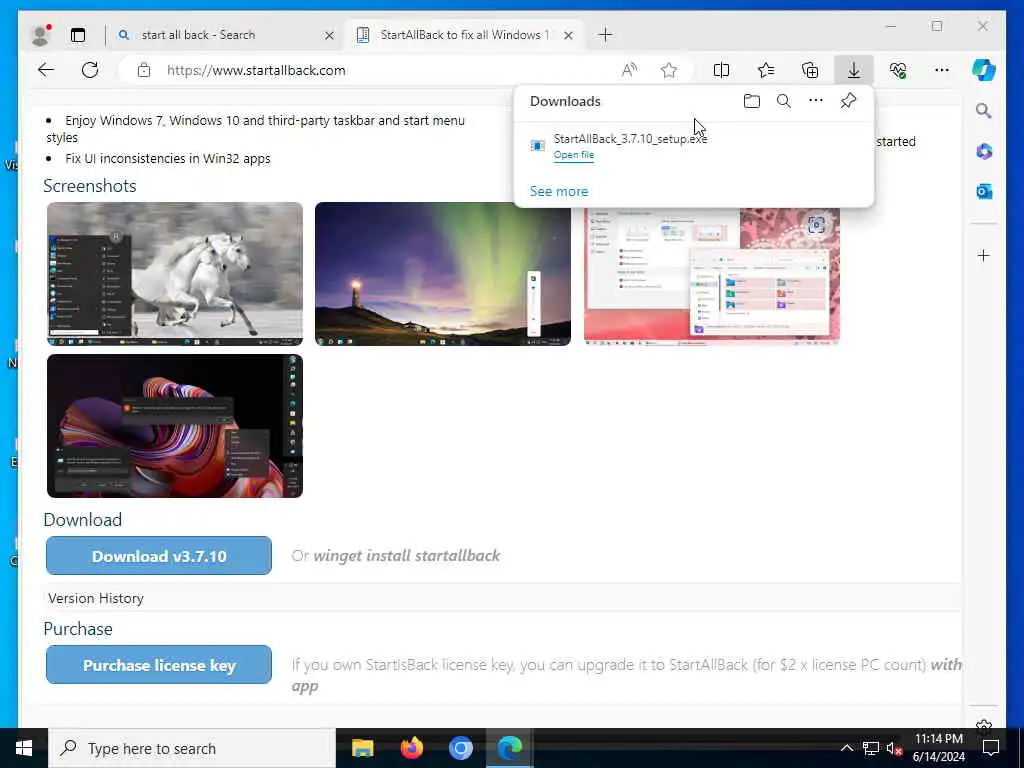
Task: Launch Copilot from the toolbar
Action: 984,70
